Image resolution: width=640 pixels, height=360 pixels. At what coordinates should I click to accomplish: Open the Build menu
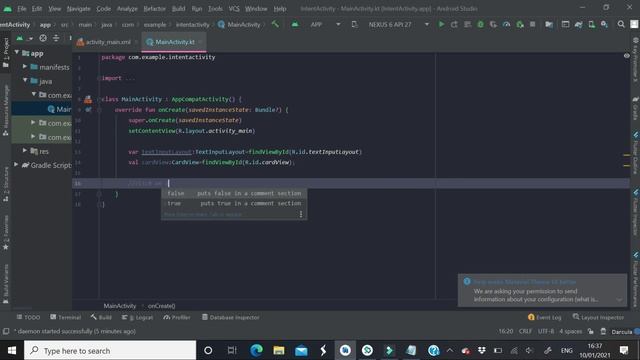tap(178, 9)
